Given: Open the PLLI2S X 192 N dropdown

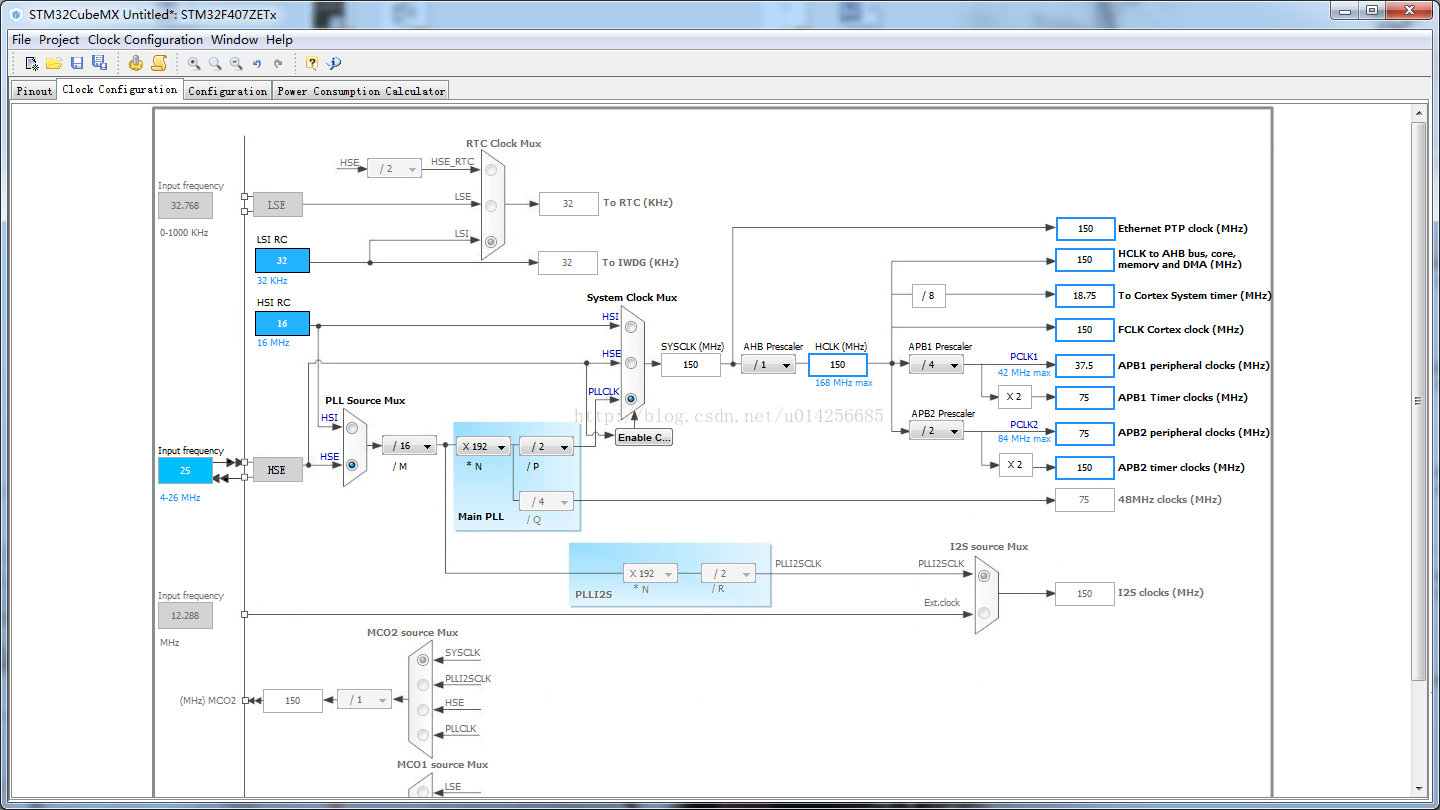Looking at the screenshot, I should (x=650, y=573).
